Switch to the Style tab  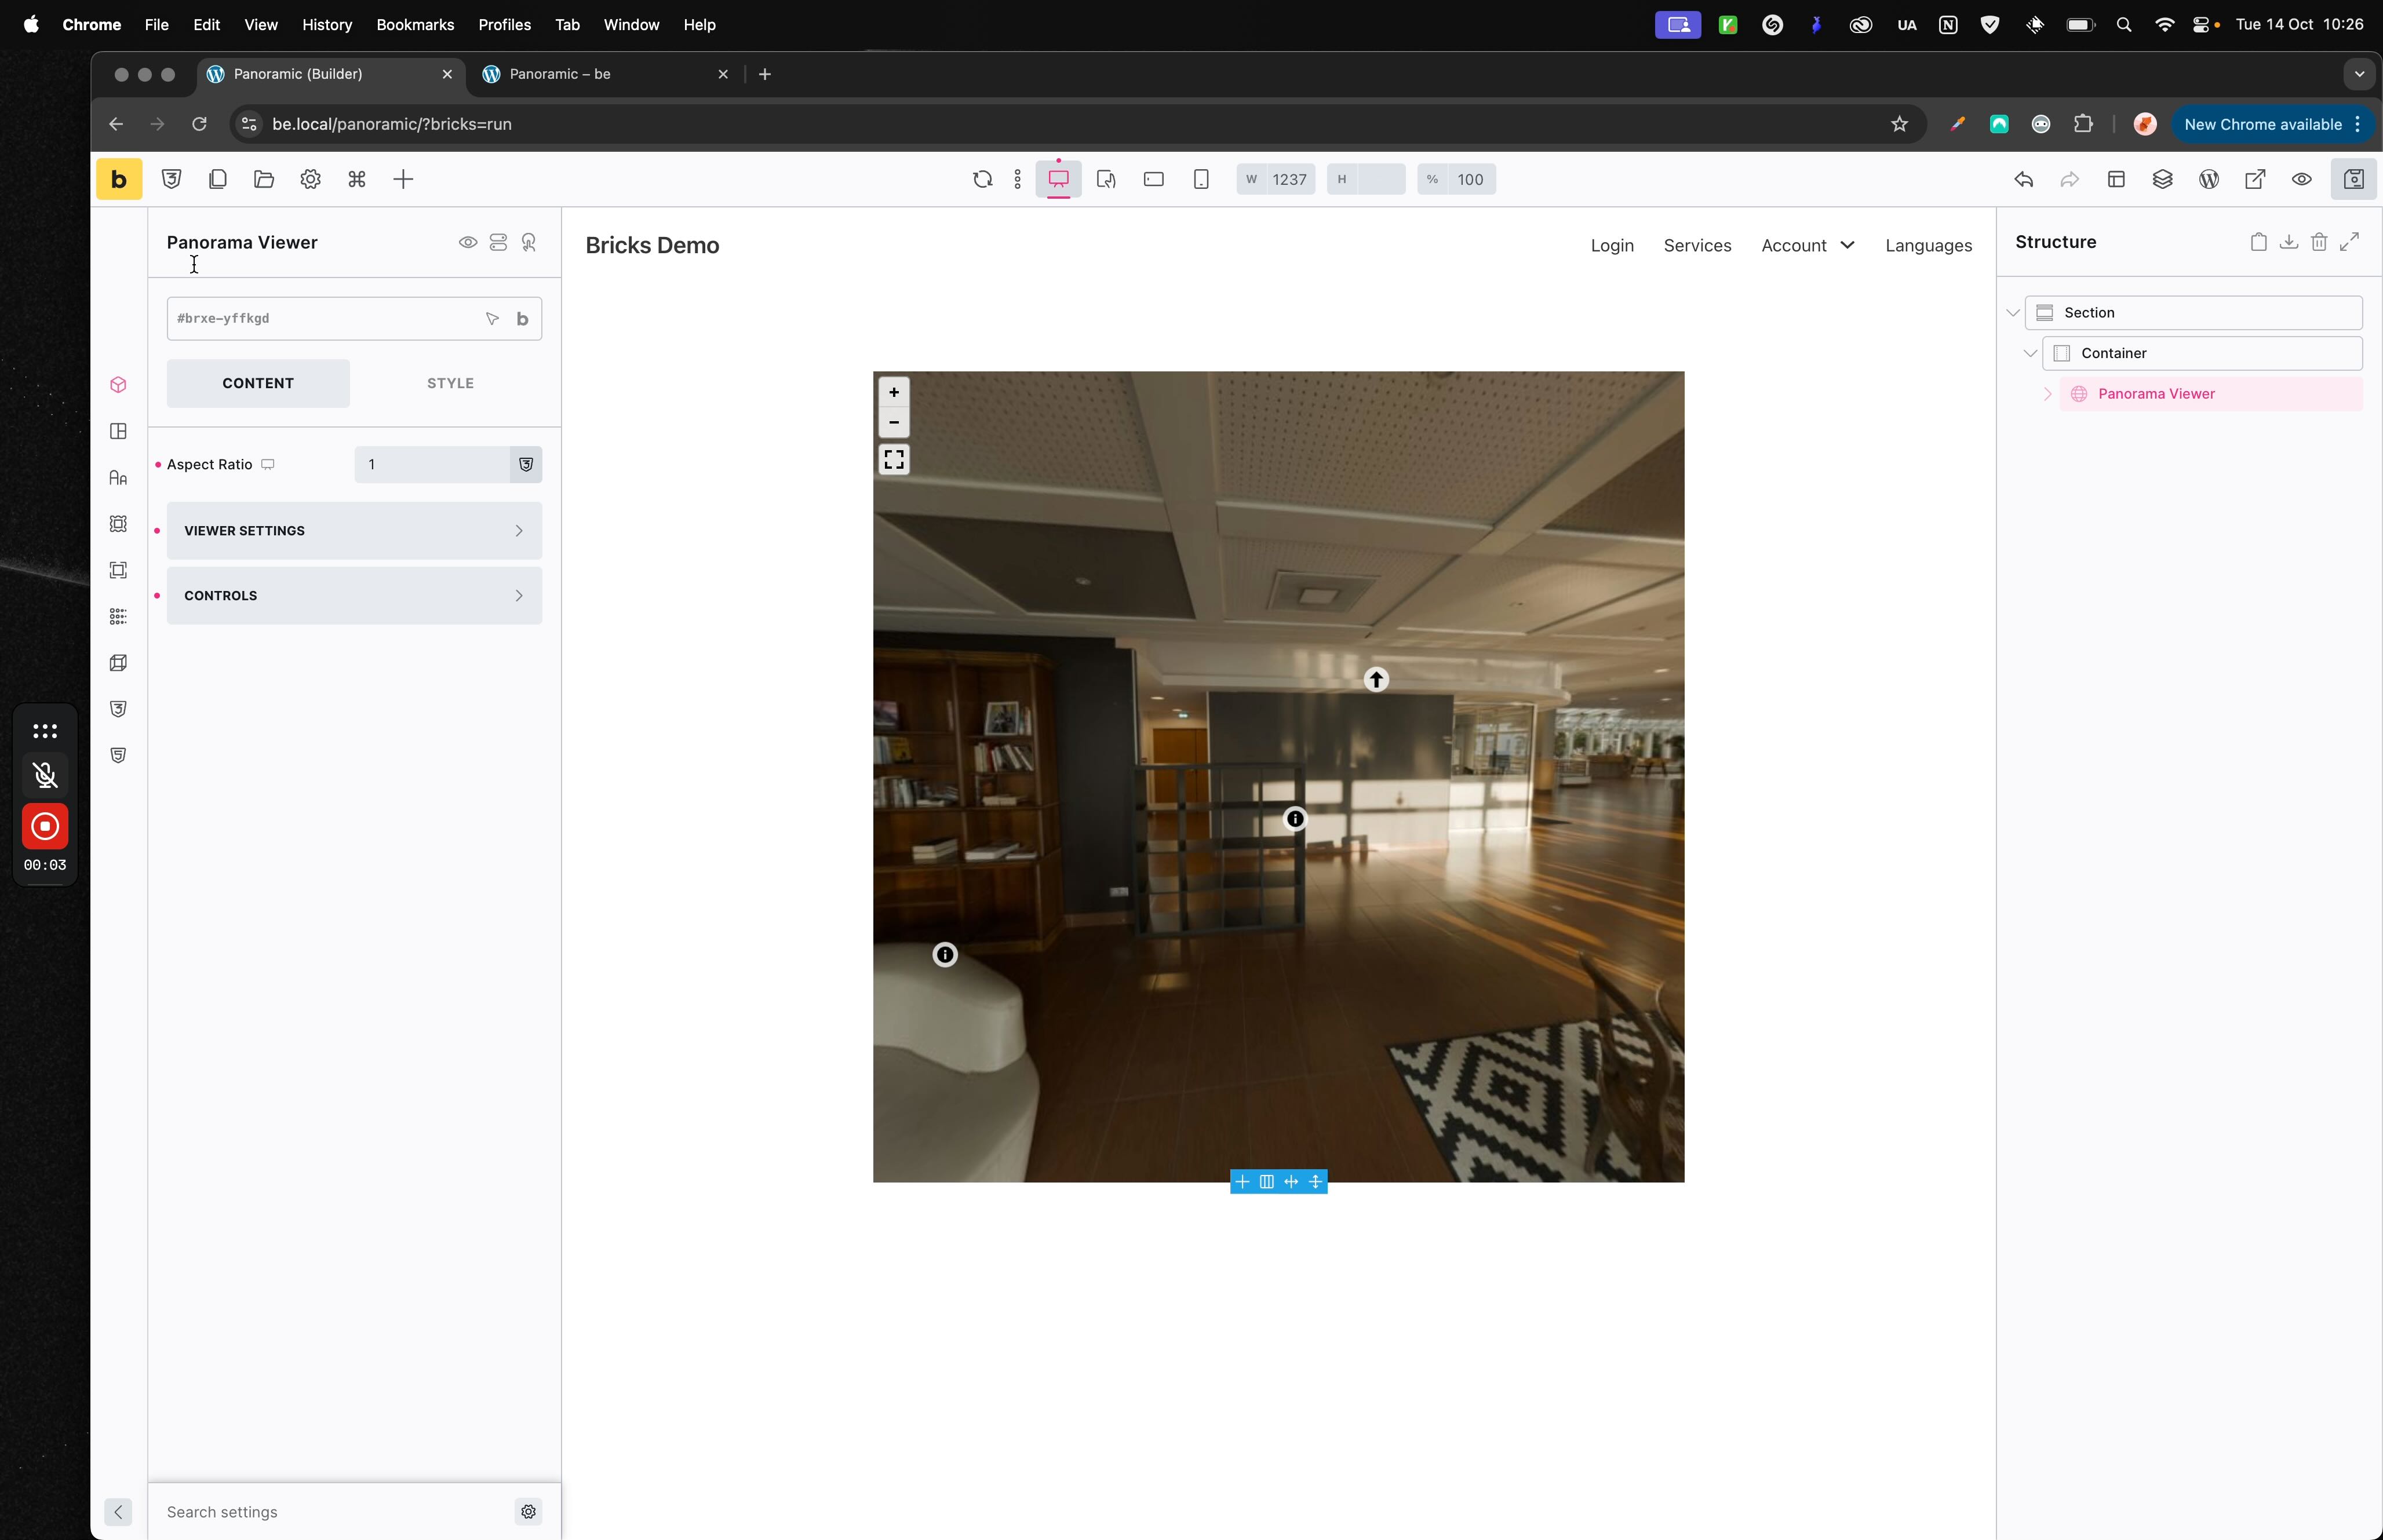[x=450, y=383]
